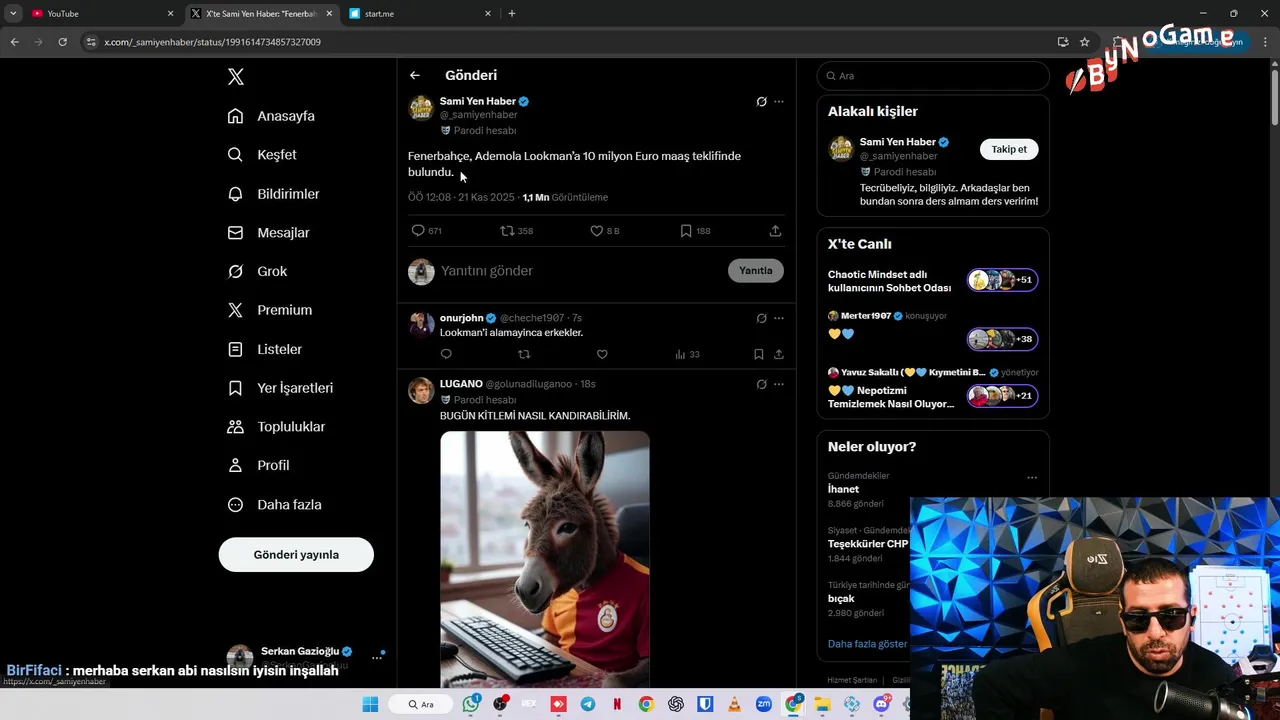The image size is (1280, 720).
Task: Open Listeler in the sidebar
Action: click(x=264, y=349)
